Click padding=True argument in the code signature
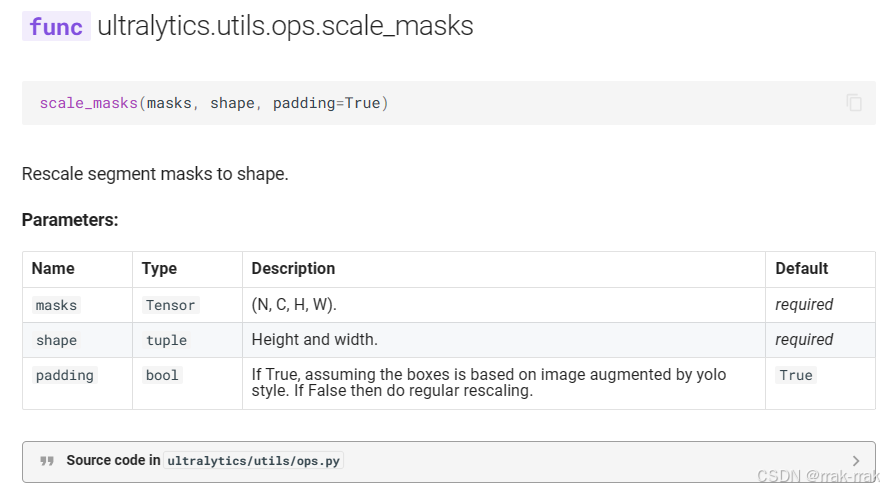The height and width of the screenshot is (491, 884). point(326,103)
